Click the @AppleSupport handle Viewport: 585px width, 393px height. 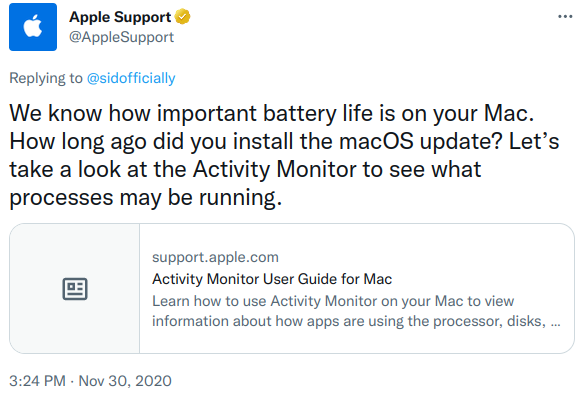pyautogui.click(x=121, y=37)
